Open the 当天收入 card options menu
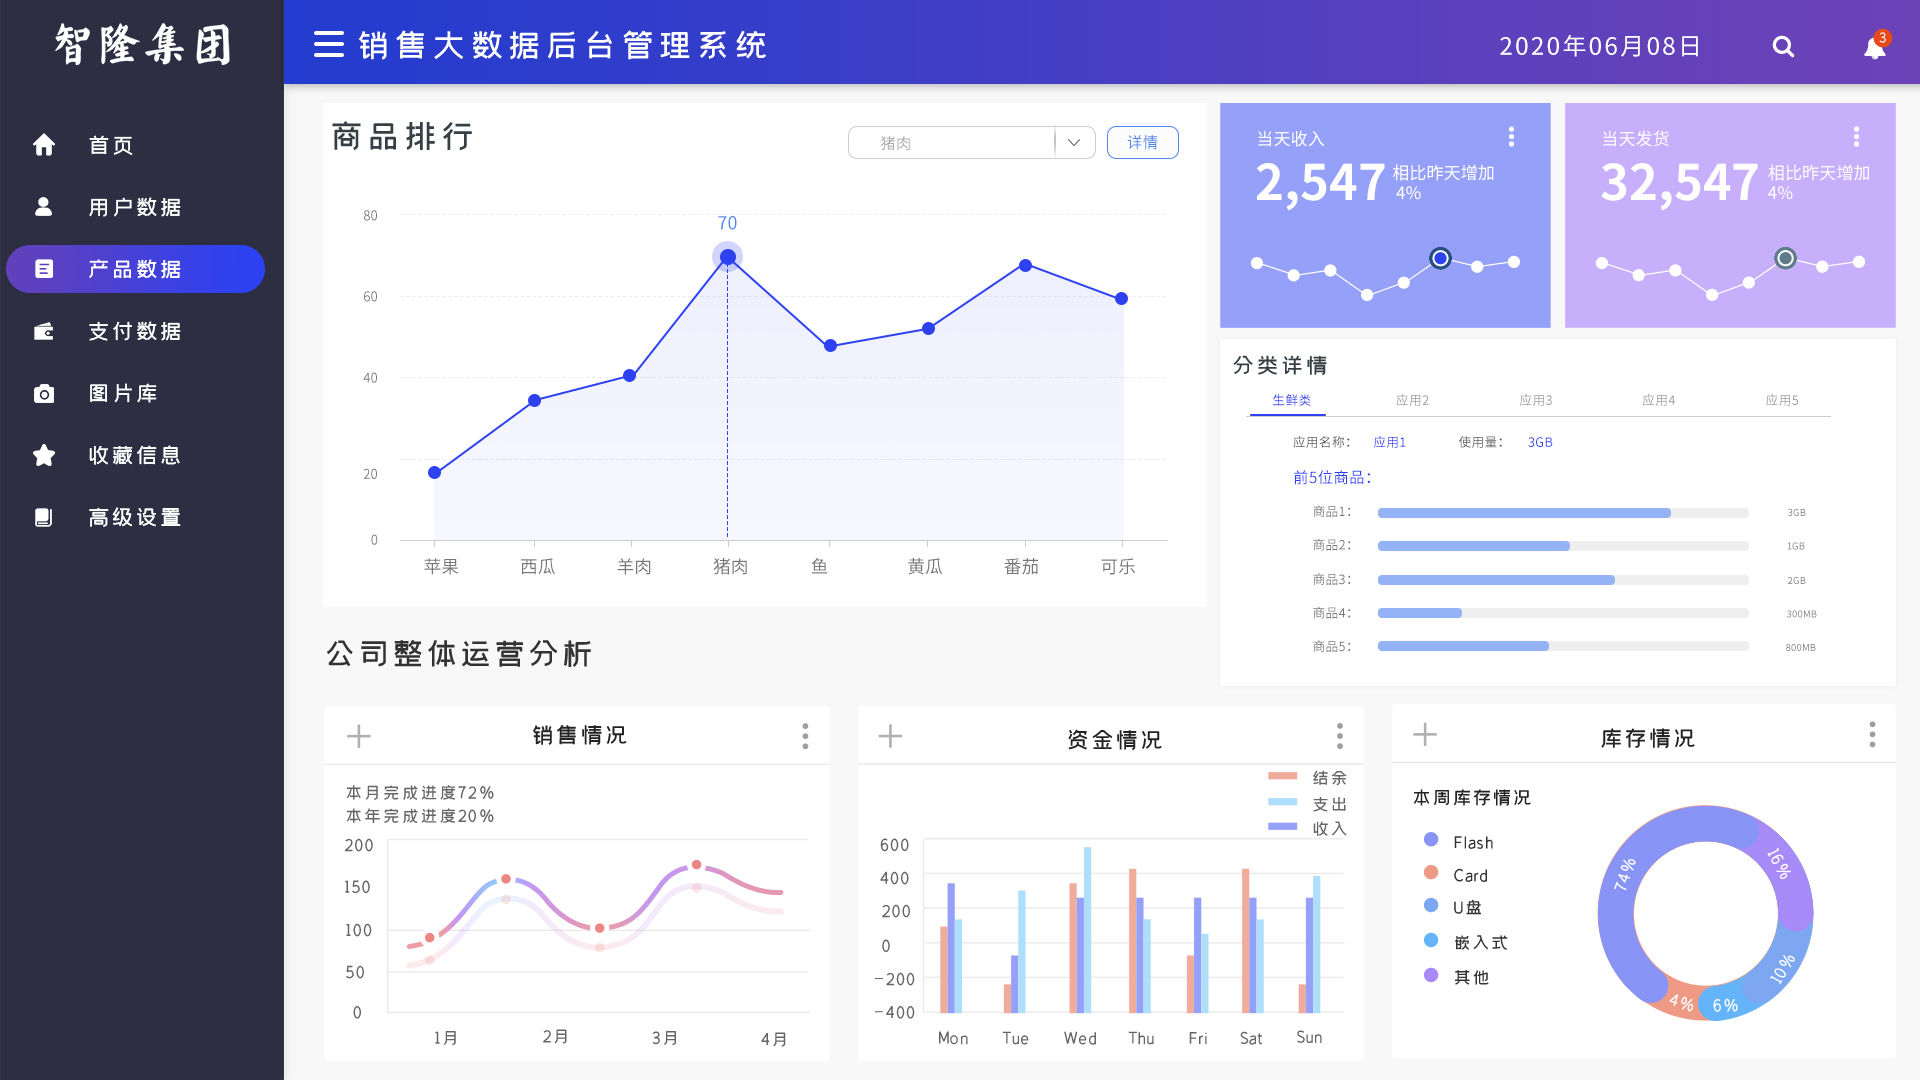 click(x=1511, y=137)
